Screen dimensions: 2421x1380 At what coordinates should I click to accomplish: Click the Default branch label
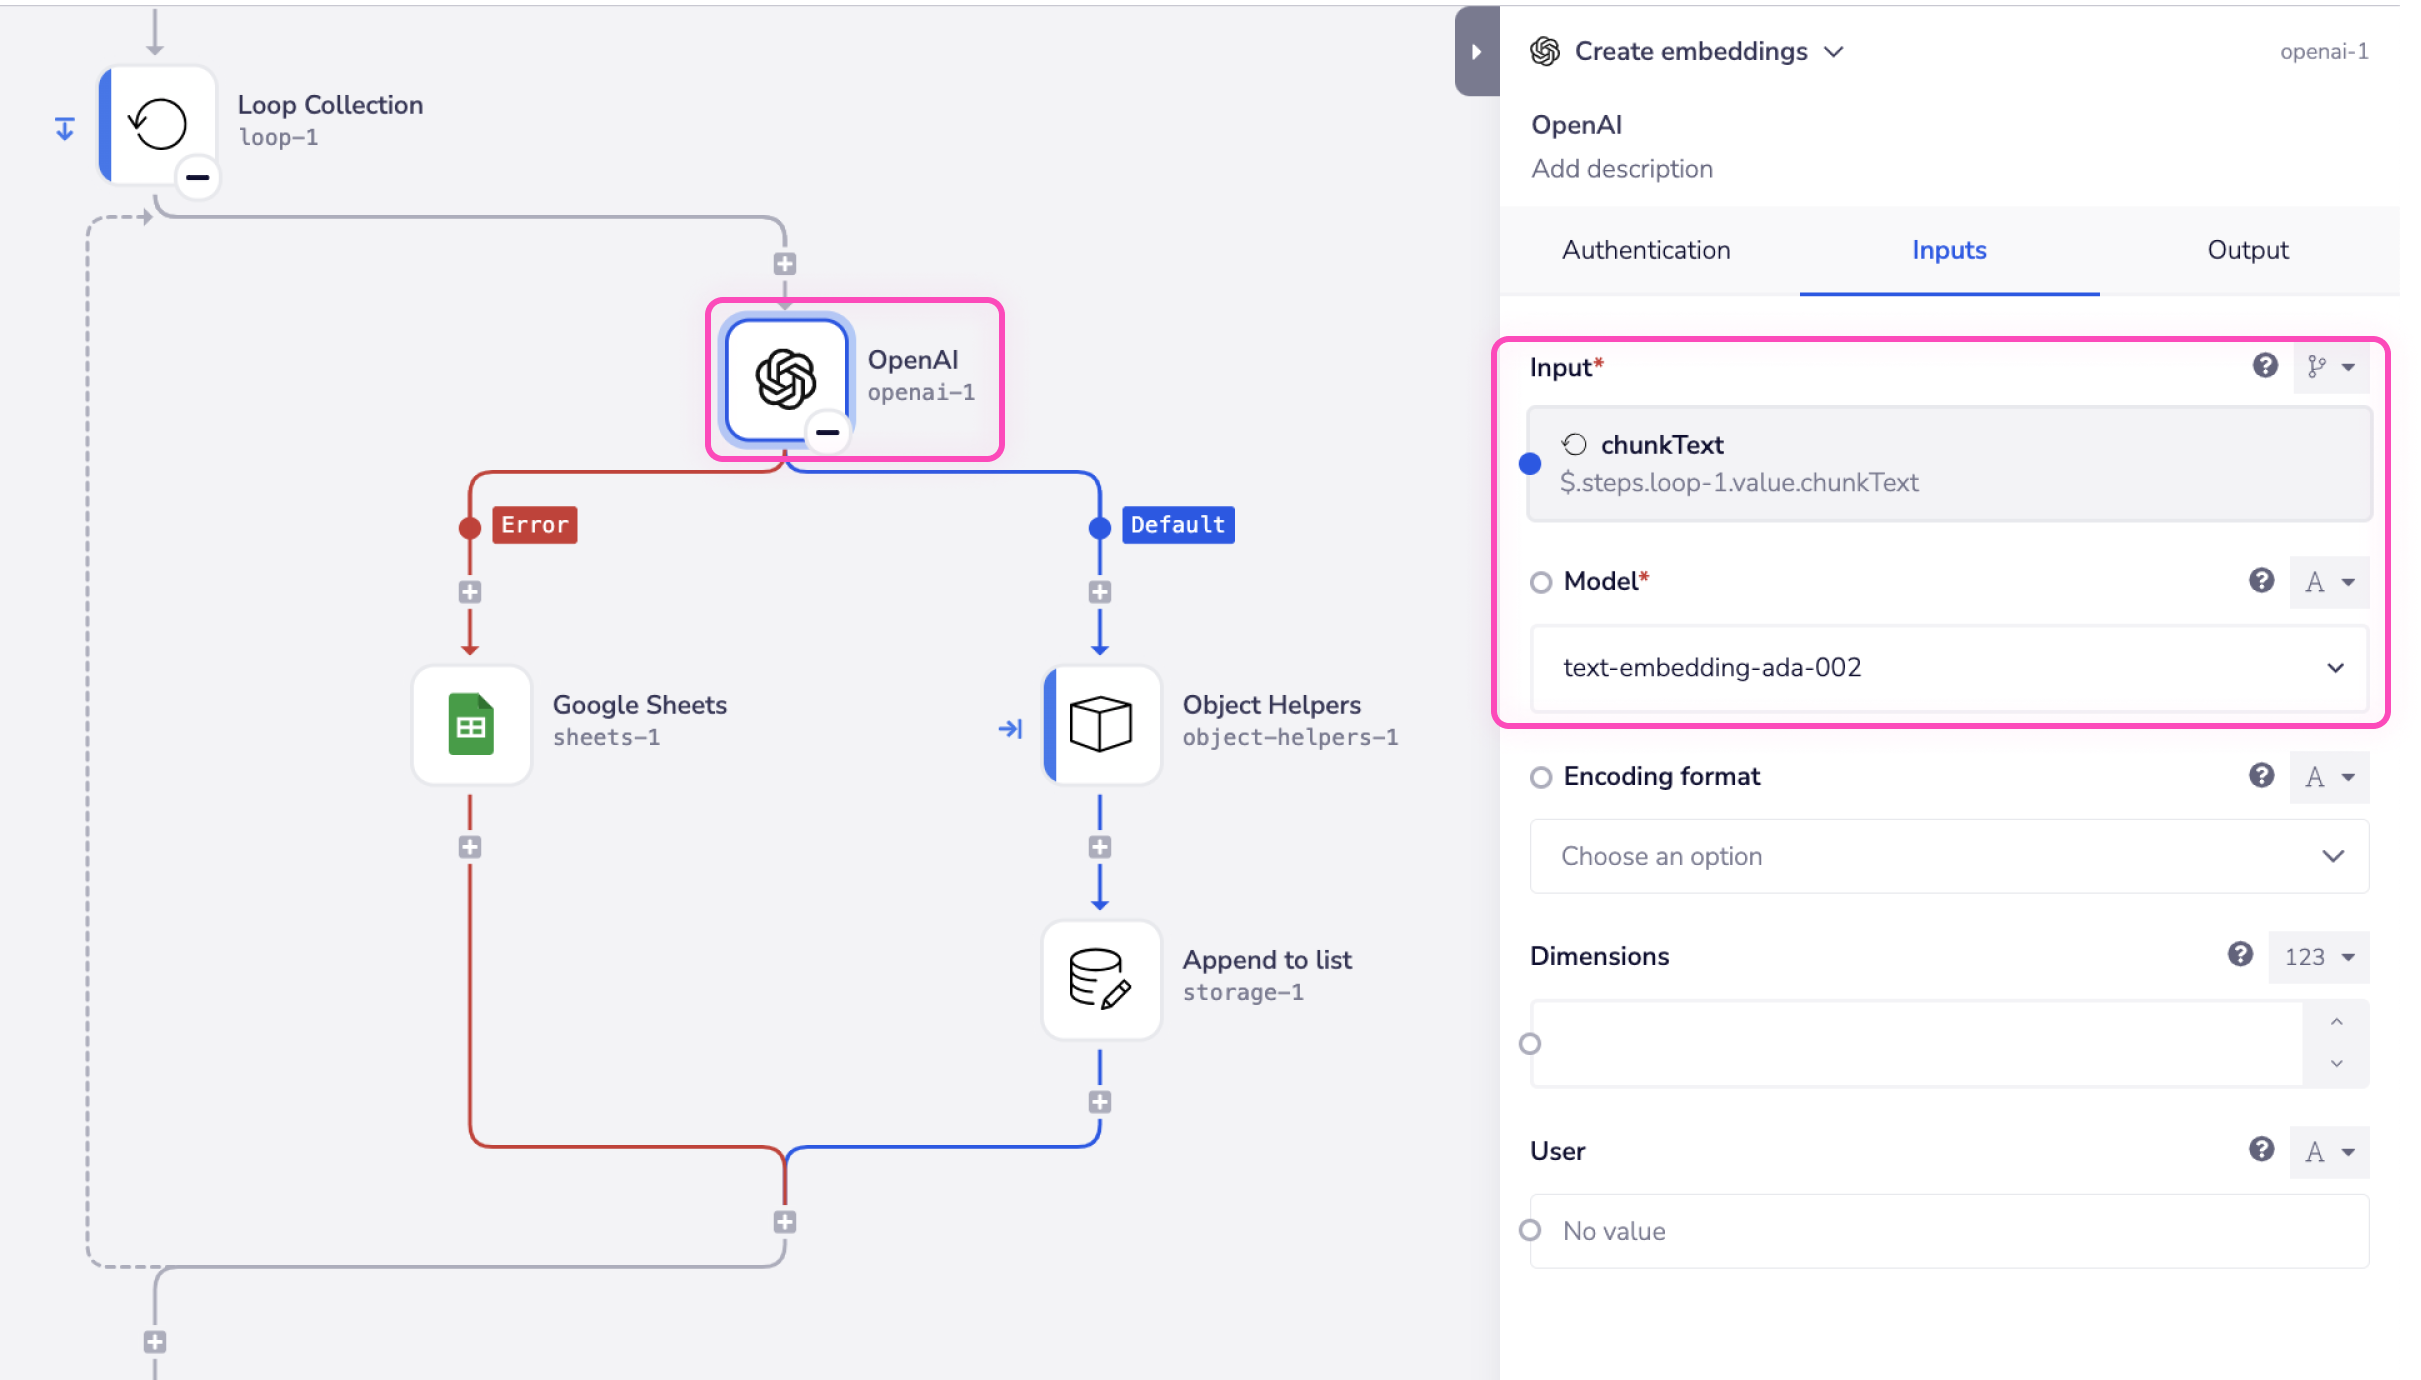pos(1177,525)
